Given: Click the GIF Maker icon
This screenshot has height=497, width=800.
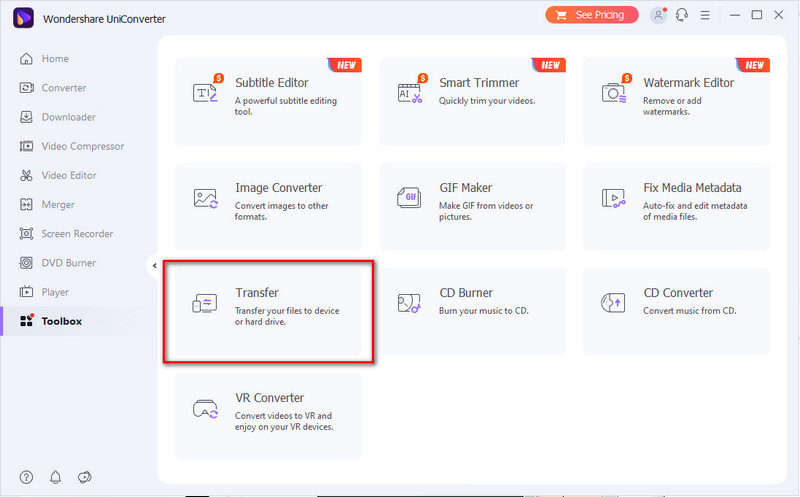Looking at the screenshot, I should click(409, 197).
